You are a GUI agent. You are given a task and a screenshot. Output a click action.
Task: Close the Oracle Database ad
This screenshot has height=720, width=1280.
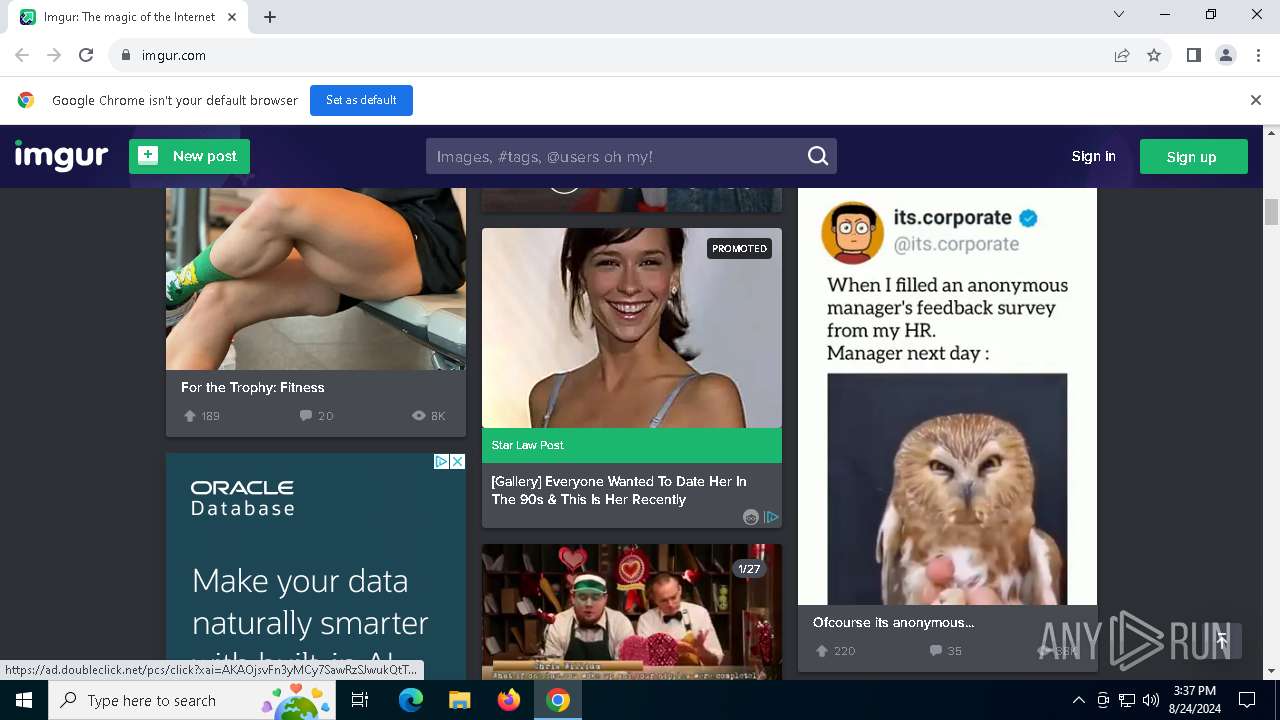click(x=457, y=461)
